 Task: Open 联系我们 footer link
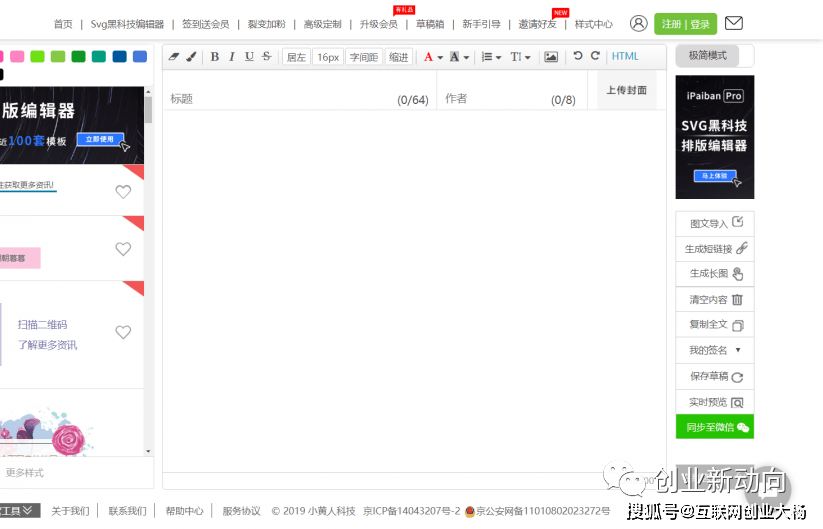(127, 511)
